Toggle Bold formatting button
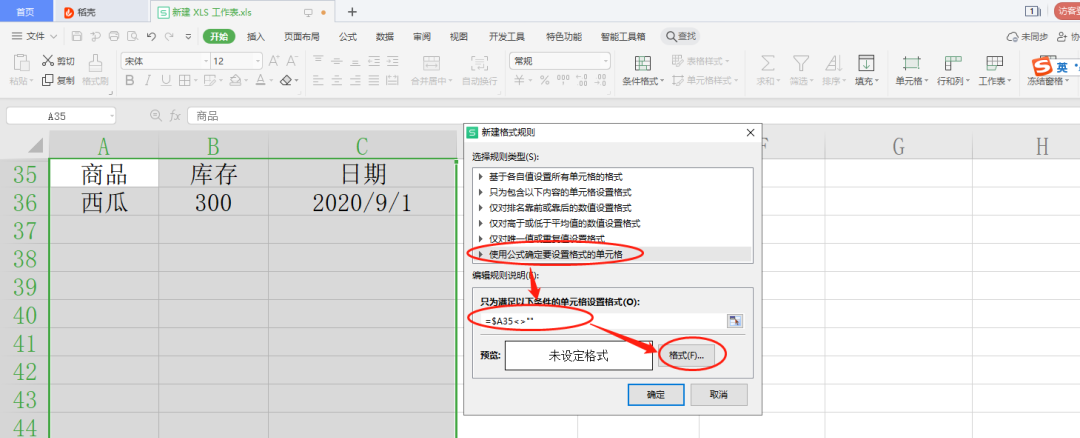Screen dimensions: 1080x438 click(x=128, y=81)
